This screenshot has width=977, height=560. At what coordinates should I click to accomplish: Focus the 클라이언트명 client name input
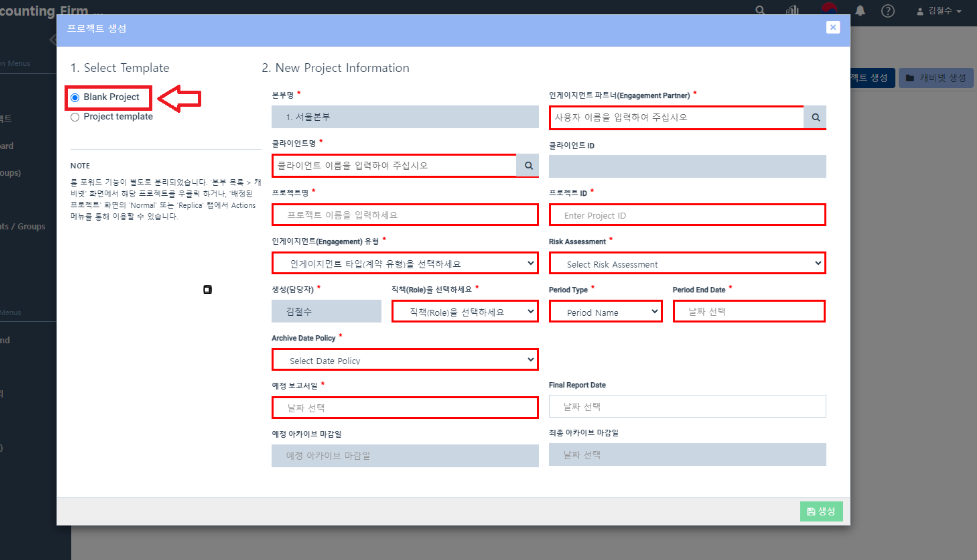pyautogui.click(x=394, y=166)
